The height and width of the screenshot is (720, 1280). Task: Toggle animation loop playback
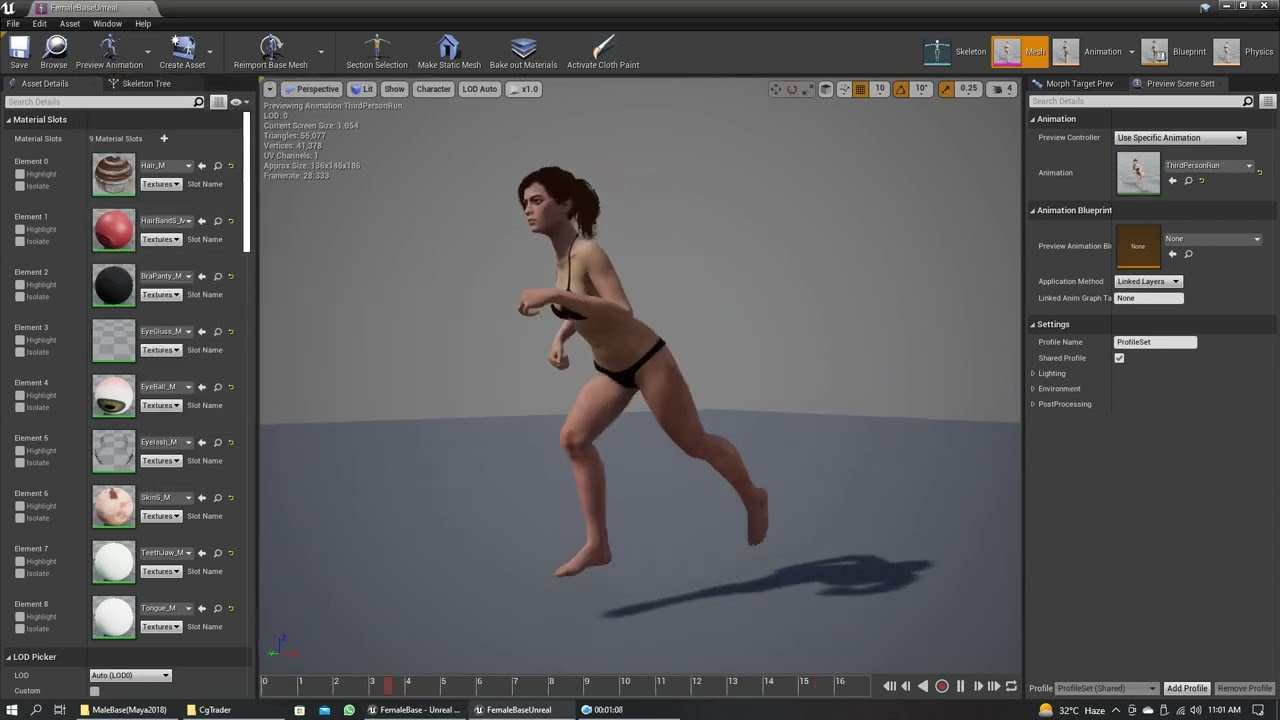pos(1011,686)
